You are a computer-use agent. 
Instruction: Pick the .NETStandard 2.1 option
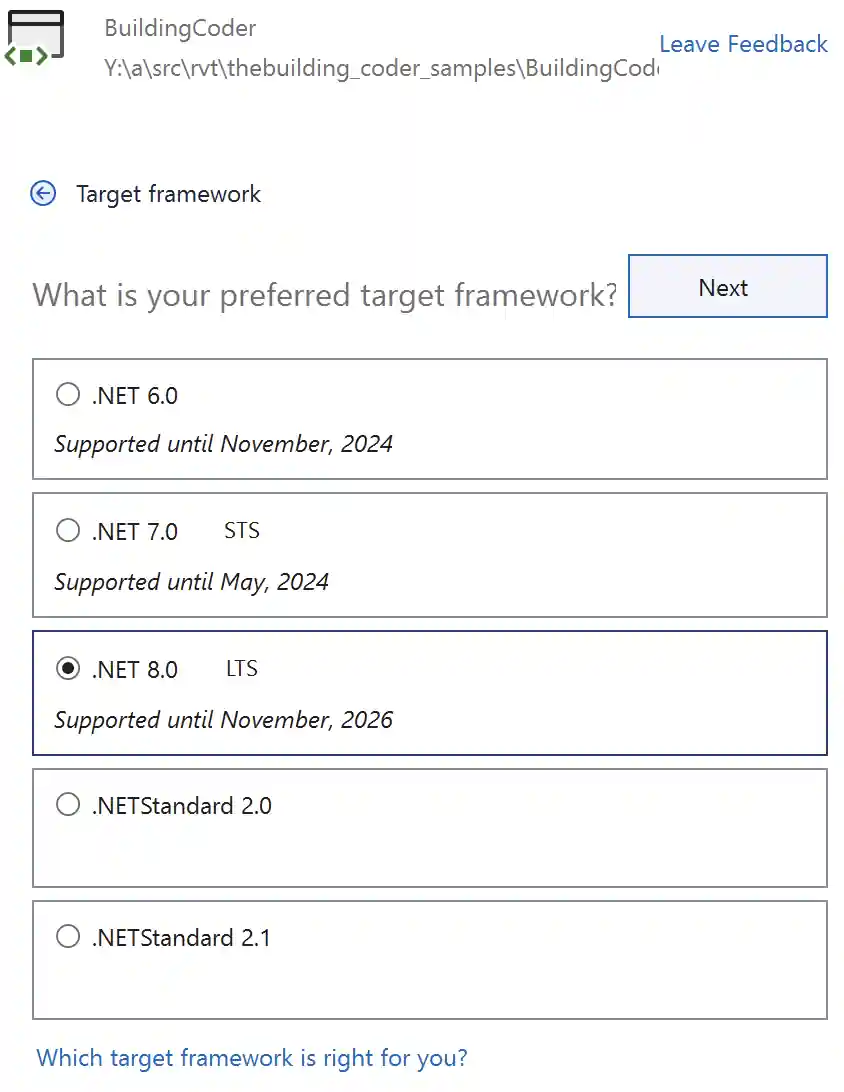pos(68,936)
